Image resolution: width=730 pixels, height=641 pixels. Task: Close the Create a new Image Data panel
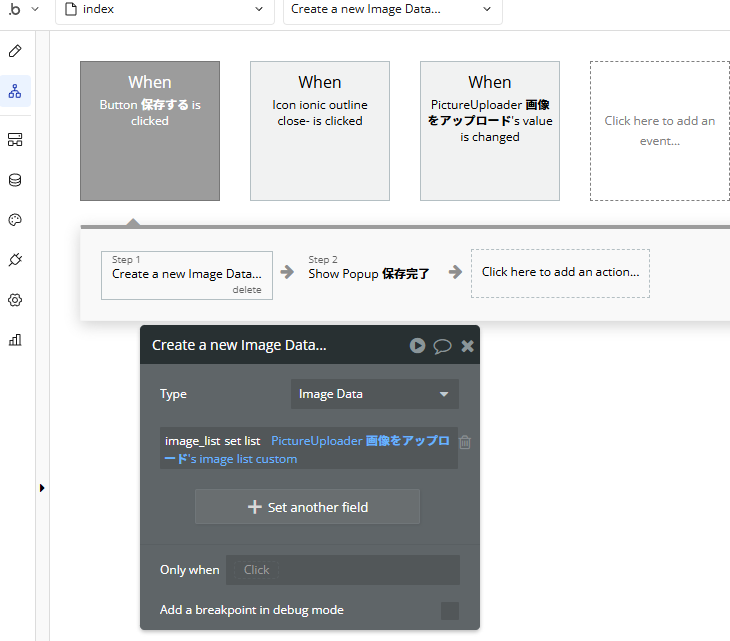click(467, 346)
